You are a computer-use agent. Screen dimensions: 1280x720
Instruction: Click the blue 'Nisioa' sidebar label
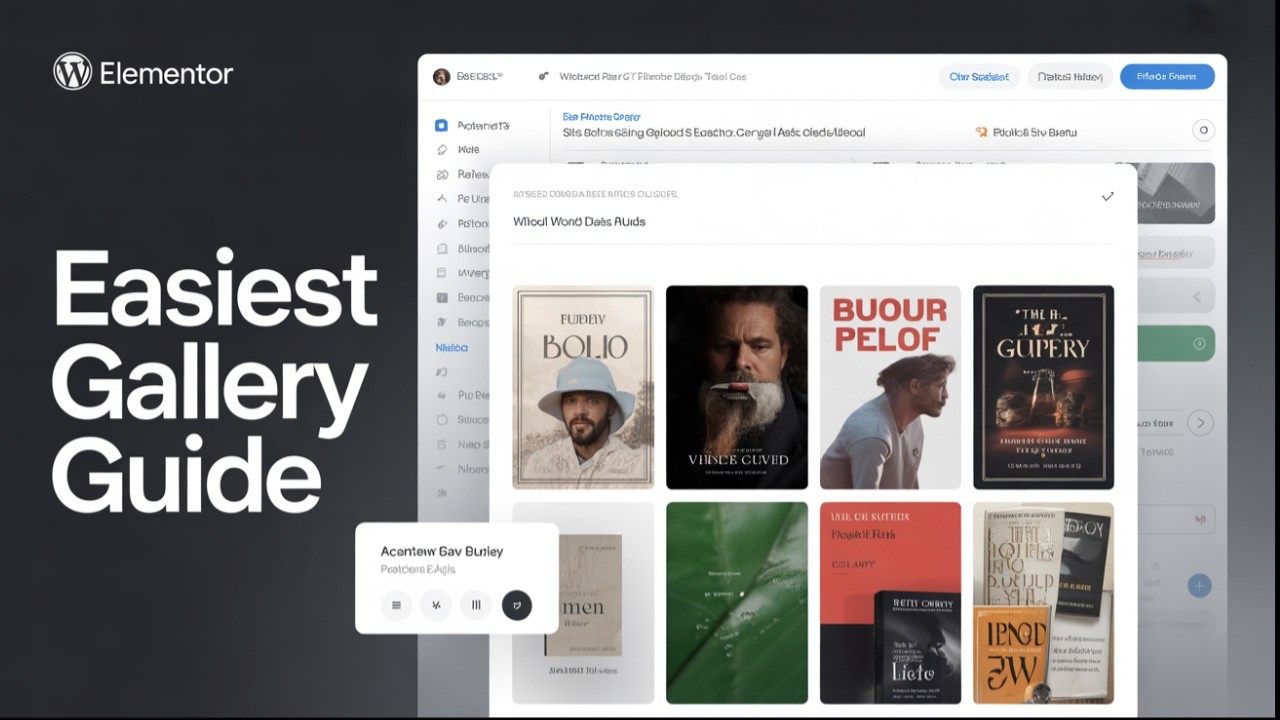point(452,348)
